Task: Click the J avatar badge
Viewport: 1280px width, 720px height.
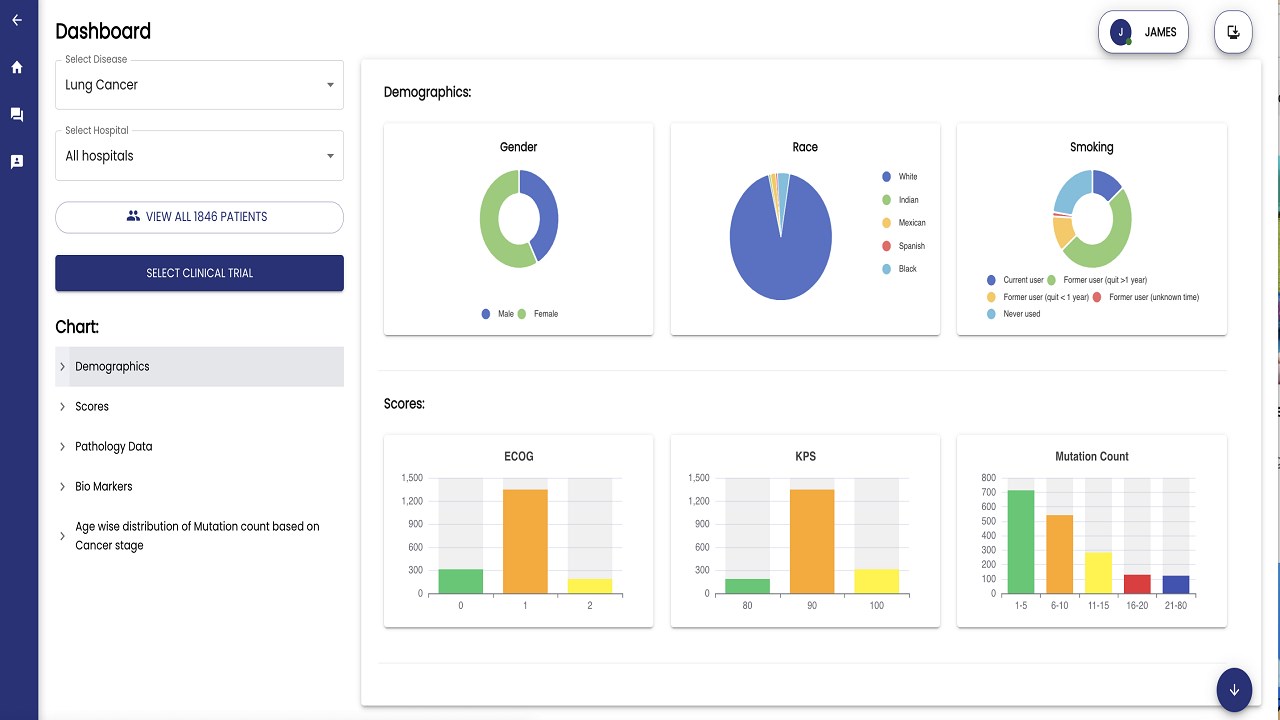Action: coord(1121,32)
